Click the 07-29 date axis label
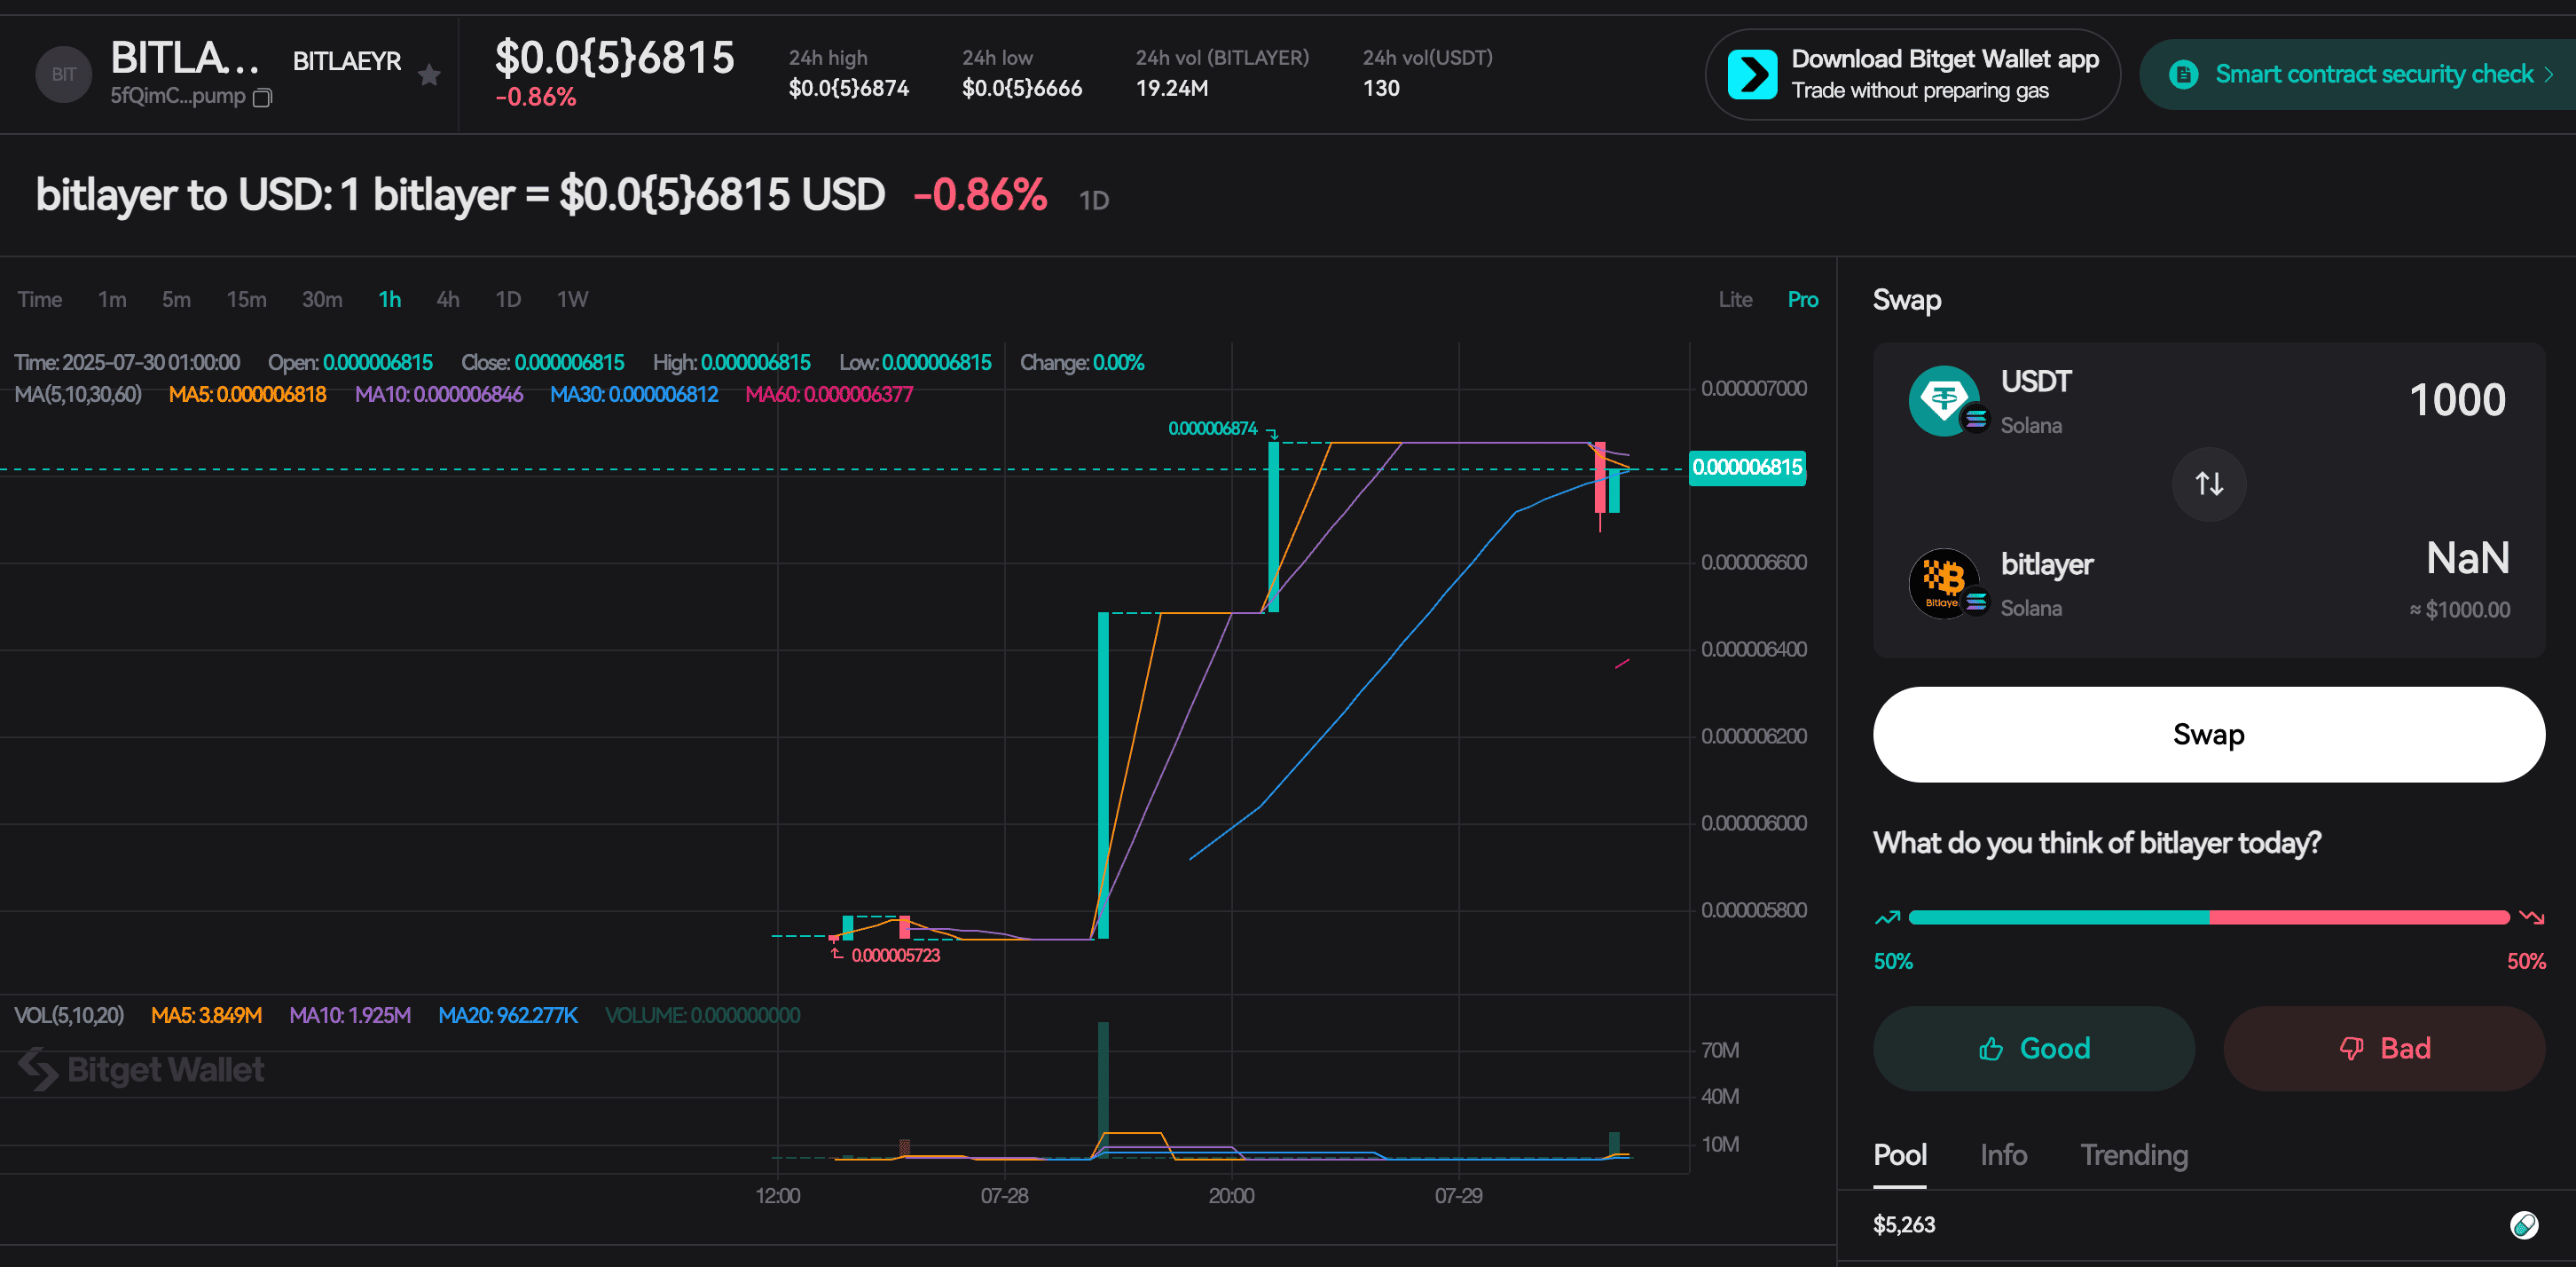The height and width of the screenshot is (1267, 2576). 1457,1195
